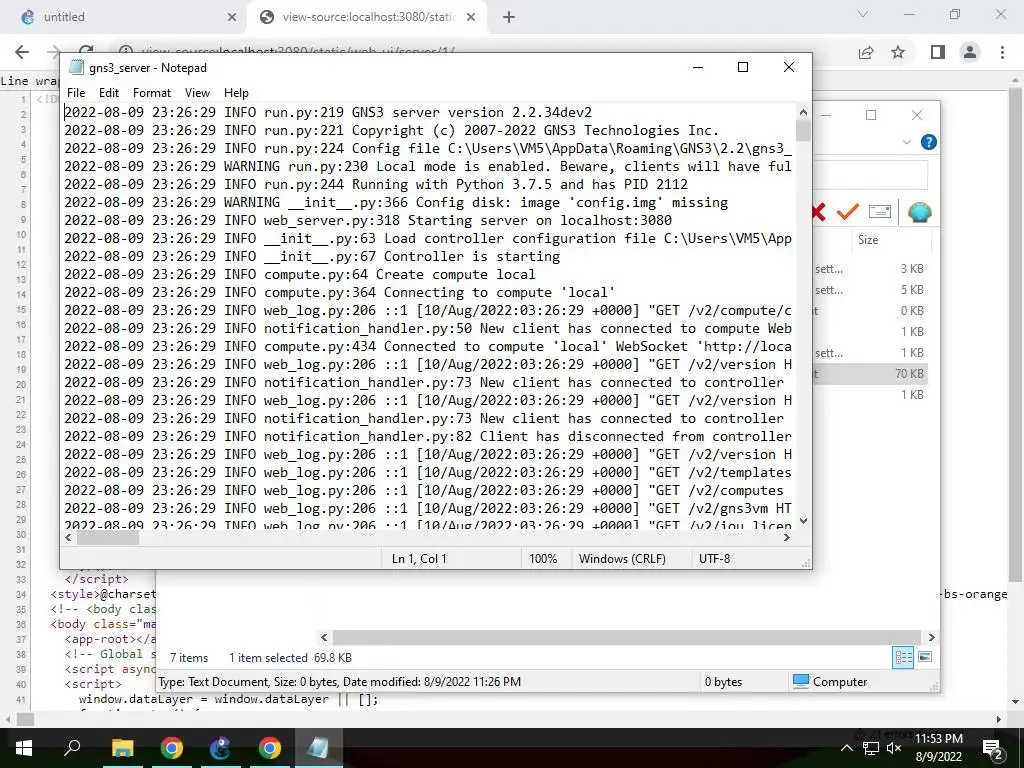Expand the Explorer ribbon chevron
The image size is (1024, 768).
[x=906, y=142]
